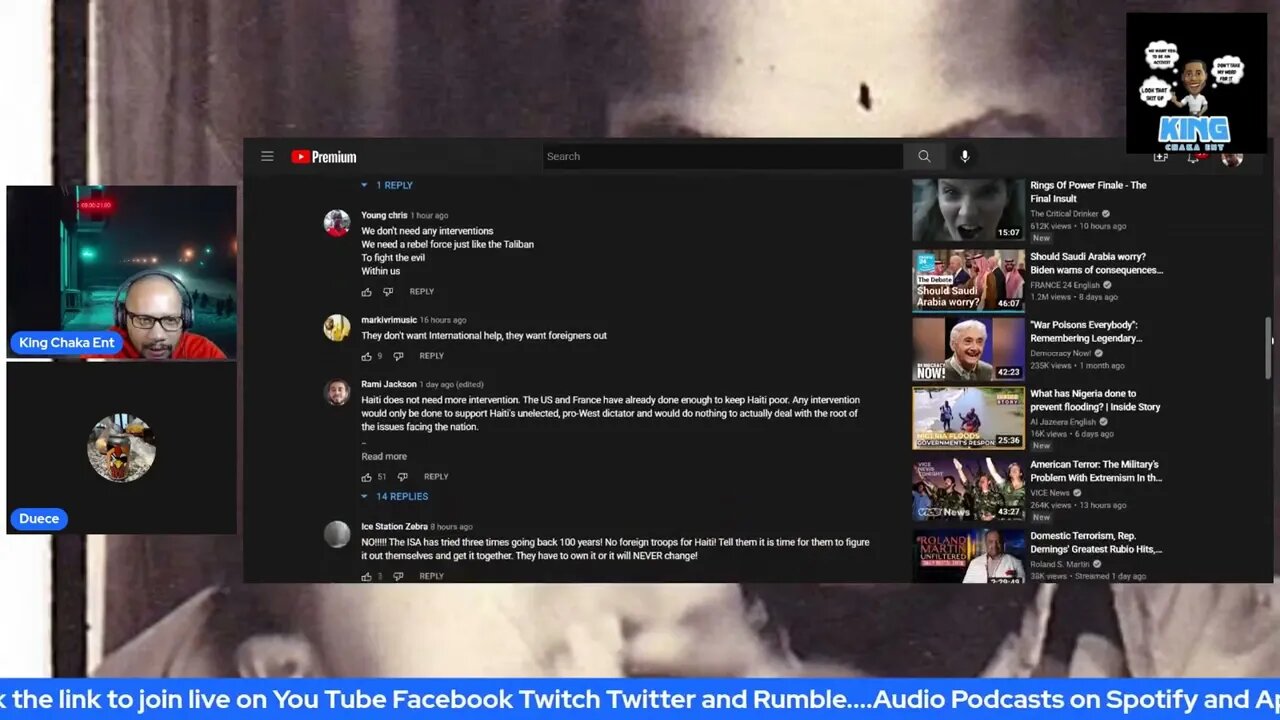Like Young chris's comment
Image resolution: width=1280 pixels, height=720 pixels.
pyautogui.click(x=366, y=292)
